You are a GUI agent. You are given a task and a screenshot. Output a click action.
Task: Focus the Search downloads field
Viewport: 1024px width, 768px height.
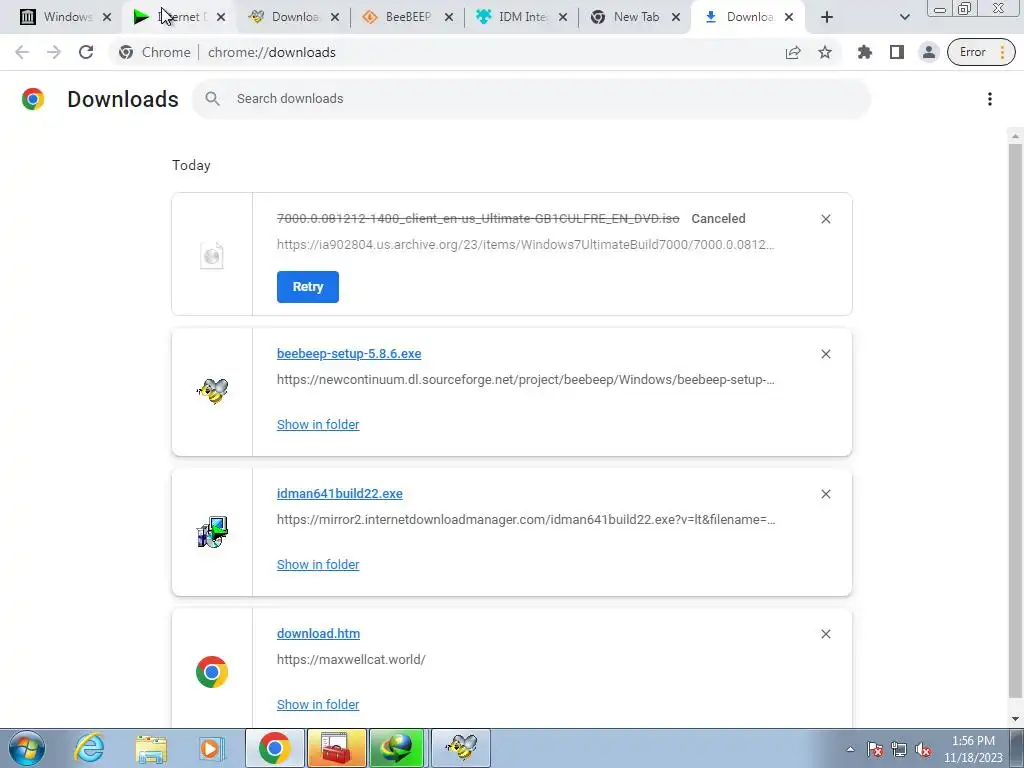coord(531,99)
